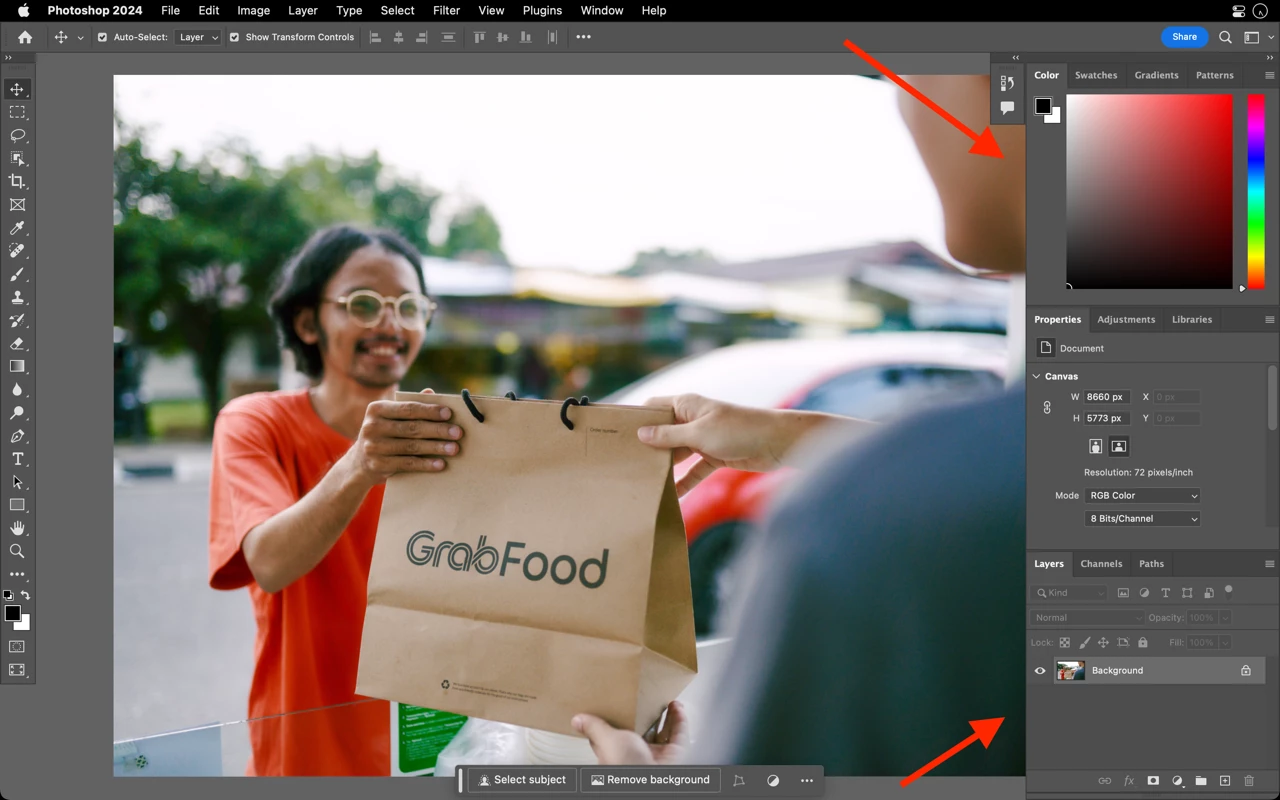Open the Move tool preset picker arrow
This screenshot has height=800, width=1280.
pyautogui.click(x=81, y=38)
